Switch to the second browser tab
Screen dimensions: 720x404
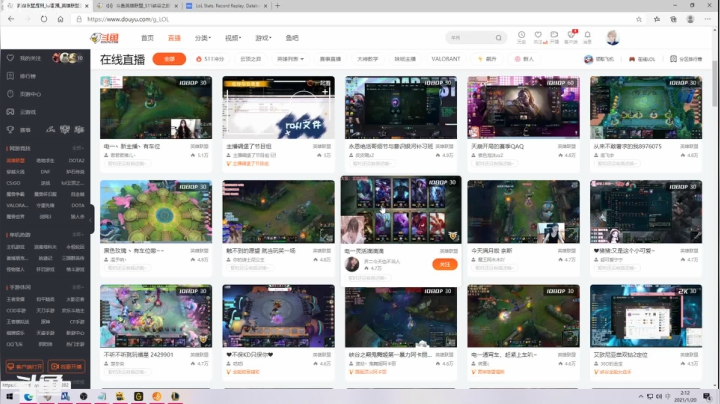138,6
